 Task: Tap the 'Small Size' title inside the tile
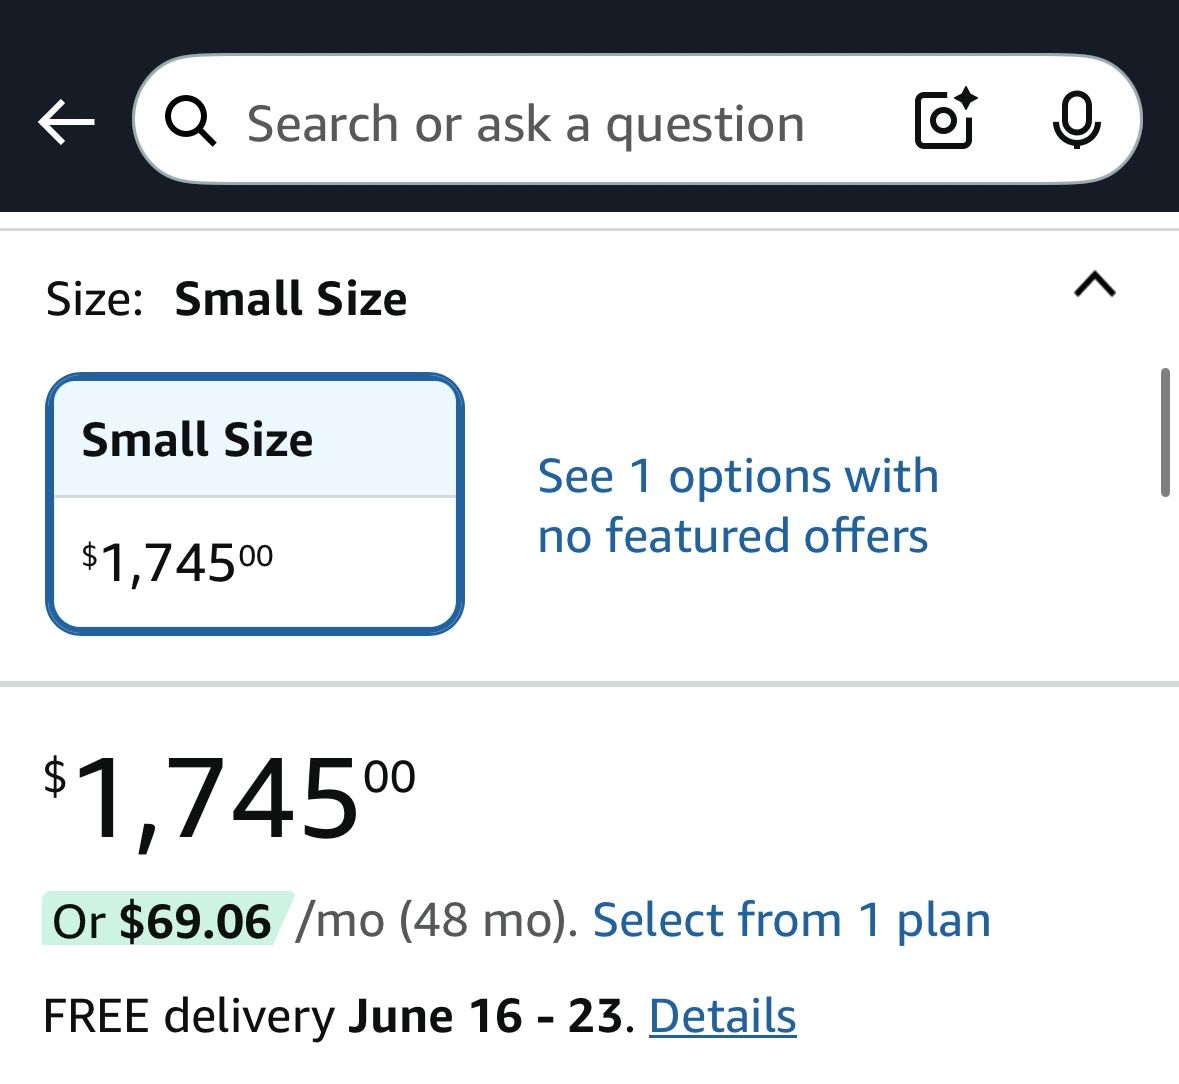[197, 439]
